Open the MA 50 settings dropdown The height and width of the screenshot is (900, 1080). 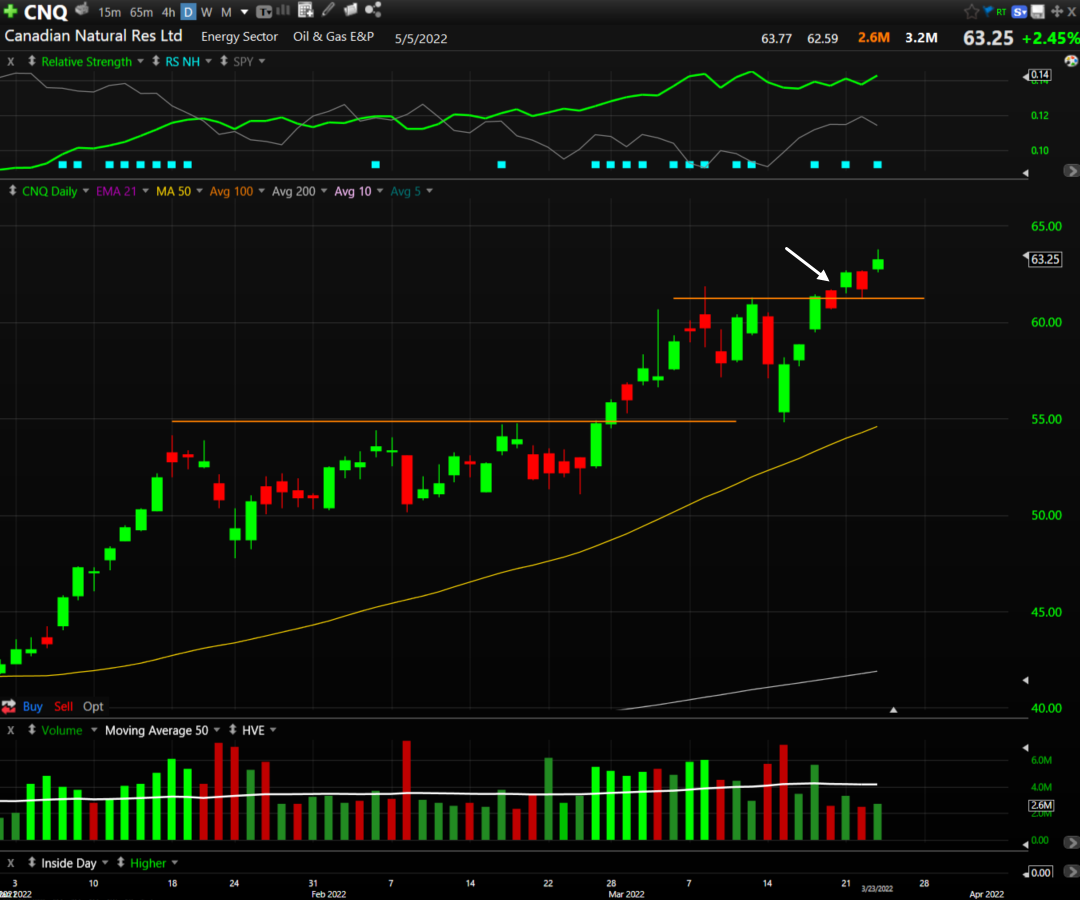200,191
